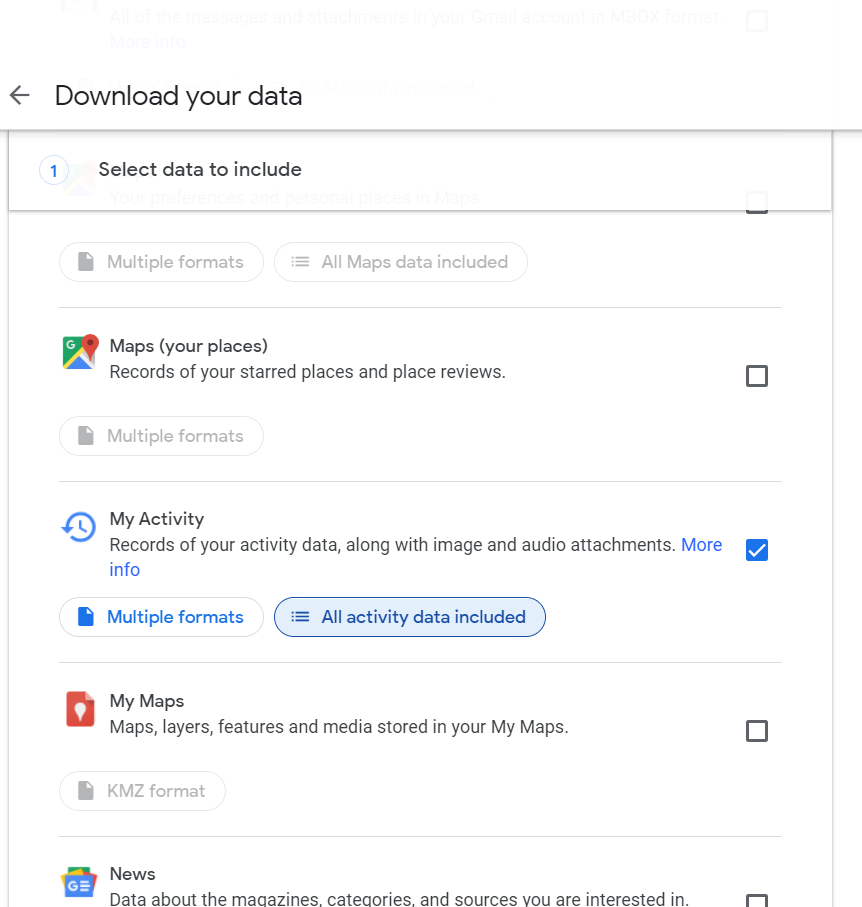The width and height of the screenshot is (862, 907).
Task: Enable the My Maps checkbox
Action: click(757, 731)
